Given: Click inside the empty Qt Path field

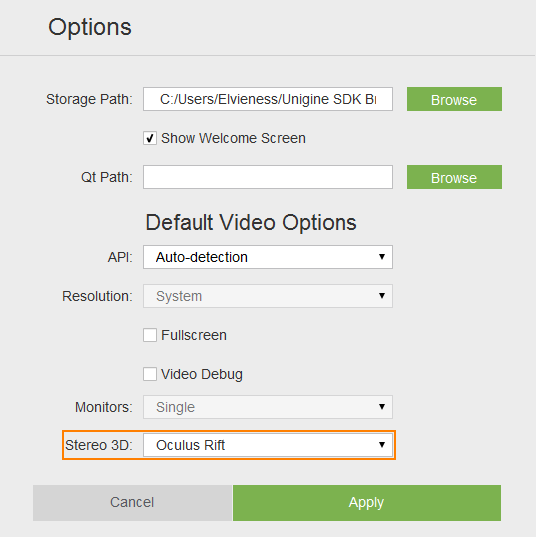Looking at the screenshot, I should pyautogui.click(x=268, y=177).
